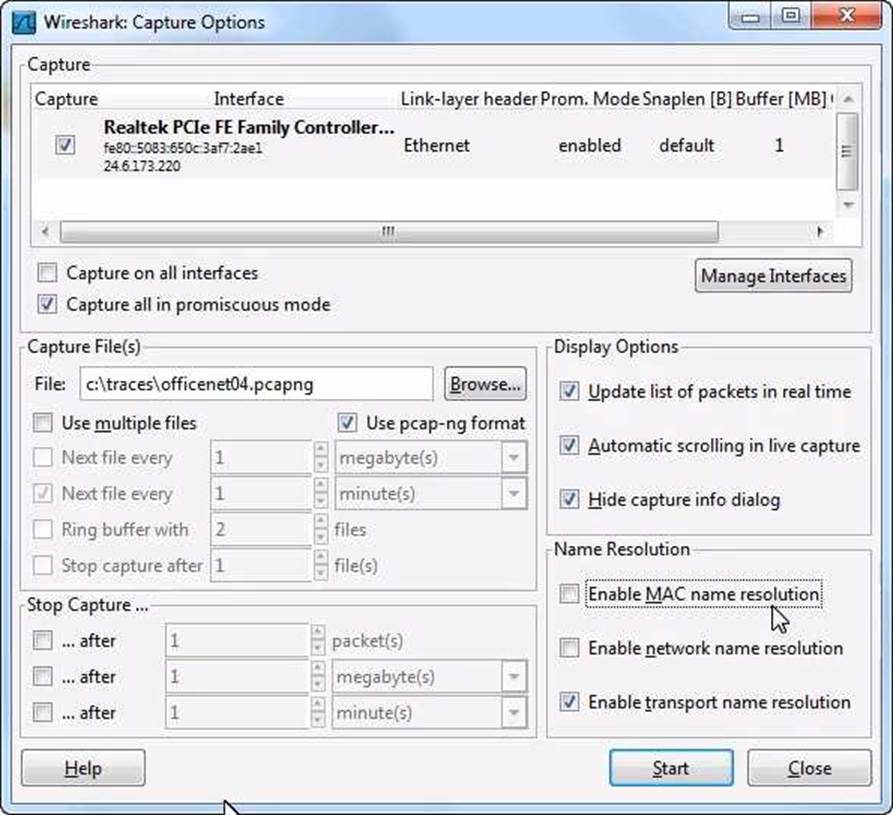Click interface list scroll left arrow
Viewport: 893px width, 815px height.
(x=45, y=231)
